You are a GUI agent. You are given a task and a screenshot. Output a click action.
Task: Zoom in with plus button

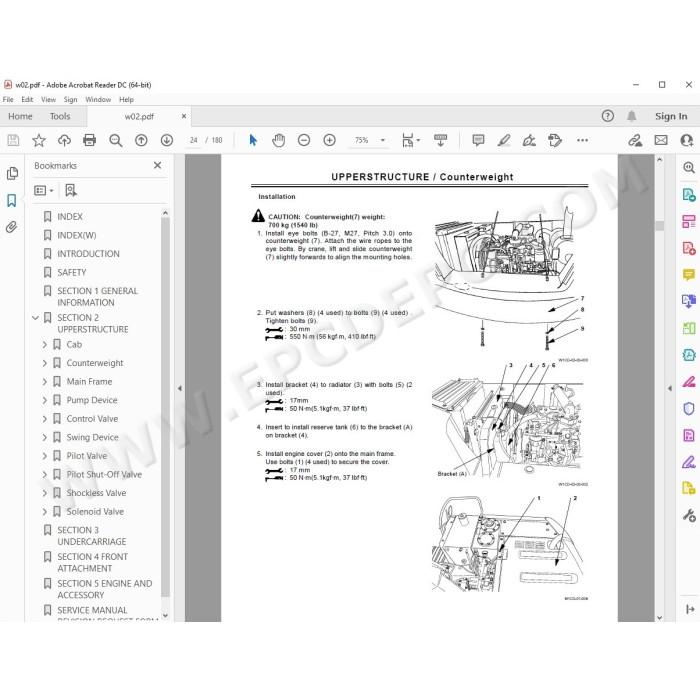[x=329, y=140]
